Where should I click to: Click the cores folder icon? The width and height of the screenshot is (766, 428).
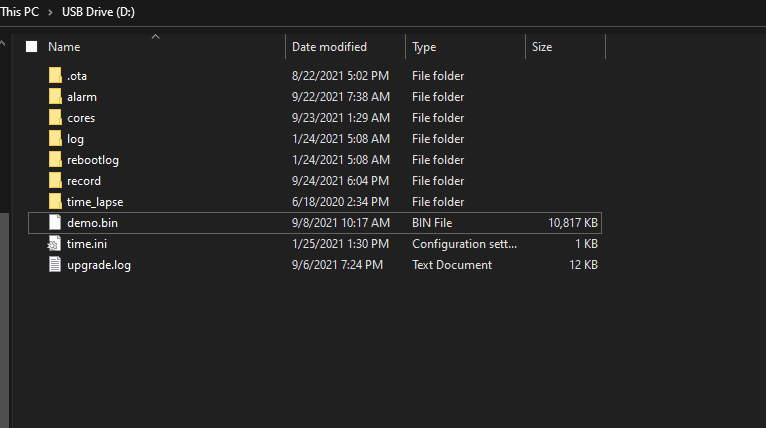coord(55,118)
